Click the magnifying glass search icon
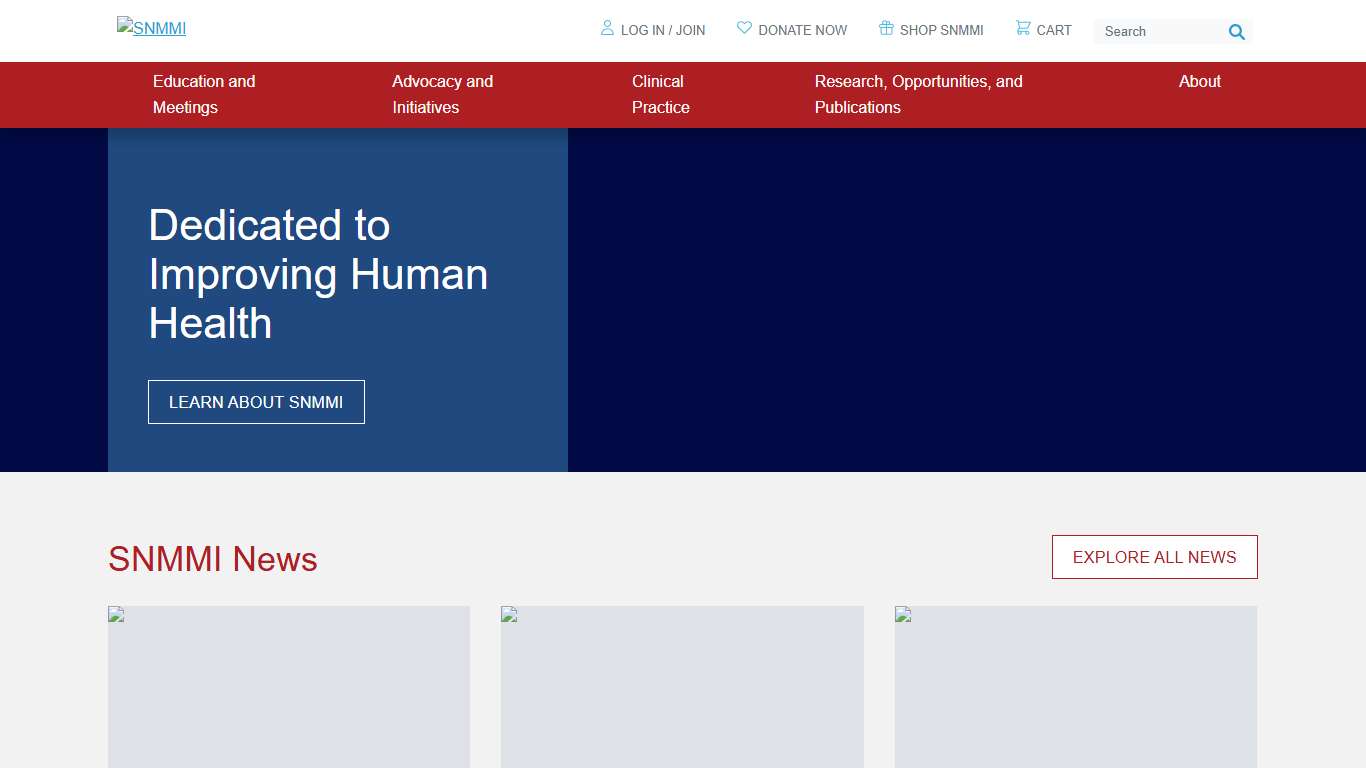 (1237, 32)
